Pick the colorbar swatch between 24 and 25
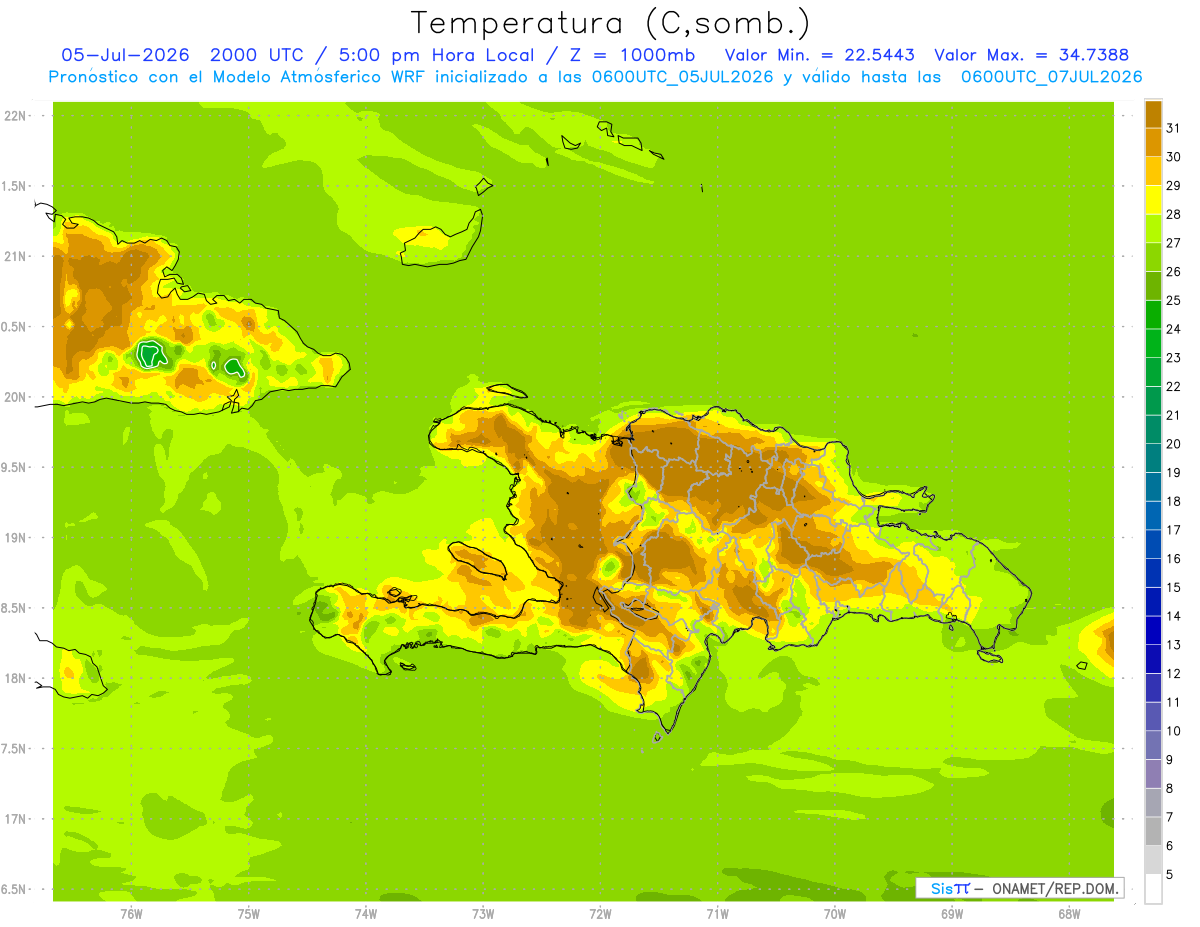Viewport: 1200px width, 927px height. click(1153, 314)
